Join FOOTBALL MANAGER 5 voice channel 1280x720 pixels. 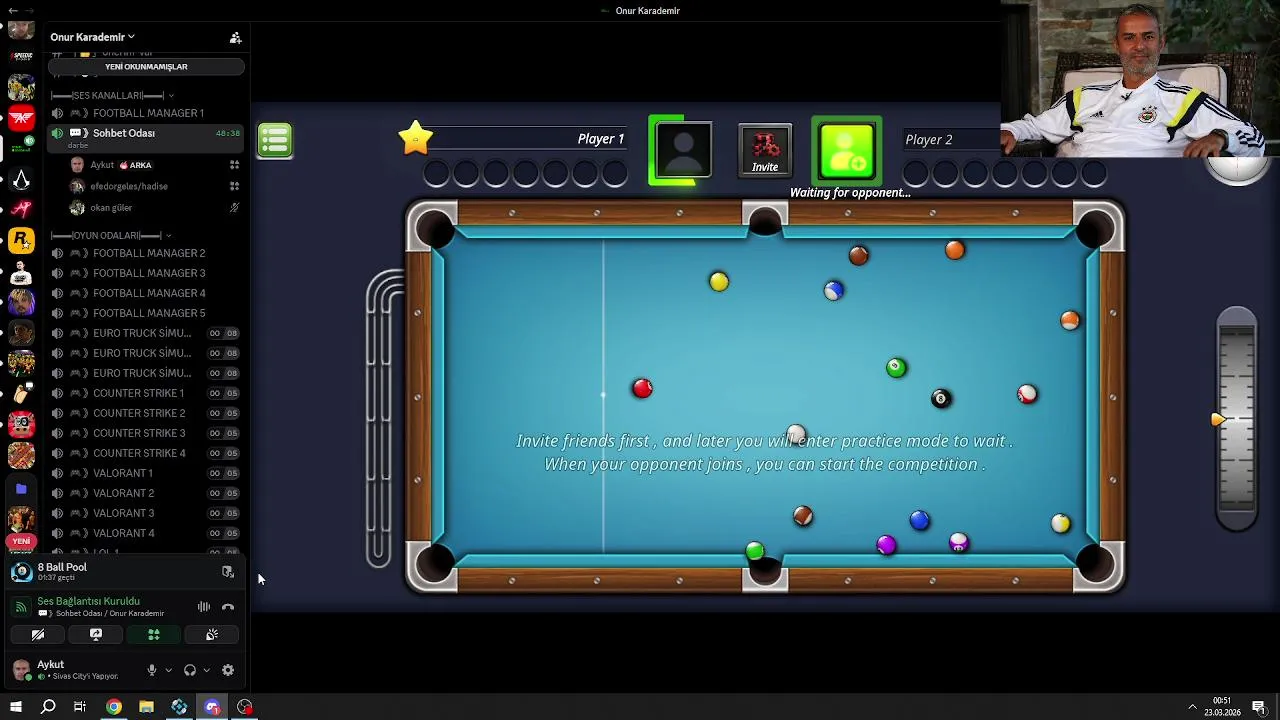pos(146,313)
